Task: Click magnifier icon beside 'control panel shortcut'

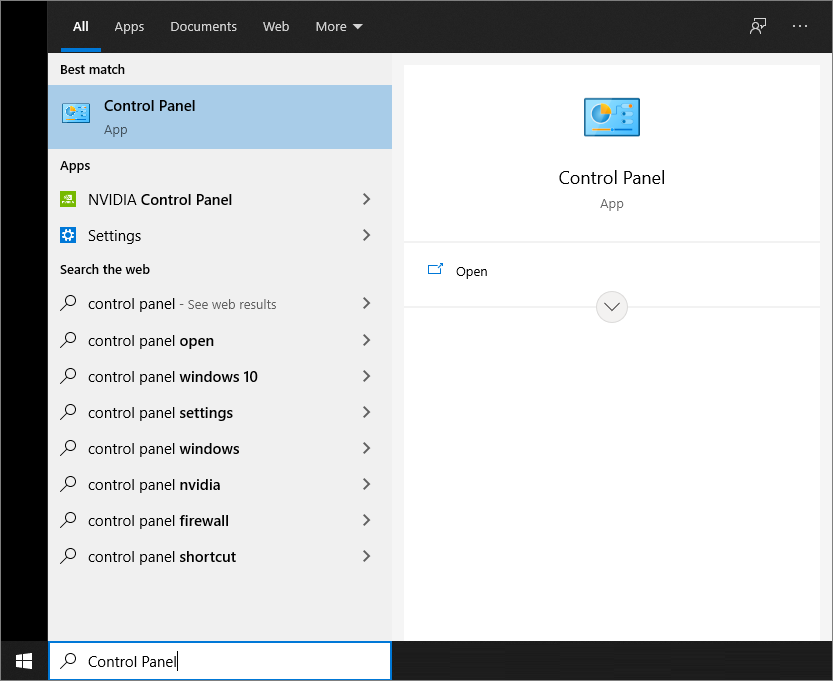Action: [x=68, y=556]
